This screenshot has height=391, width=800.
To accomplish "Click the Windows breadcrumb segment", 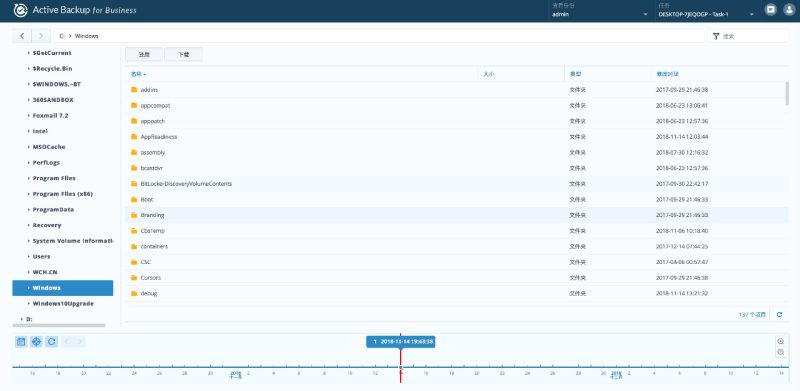I will 87,36.
